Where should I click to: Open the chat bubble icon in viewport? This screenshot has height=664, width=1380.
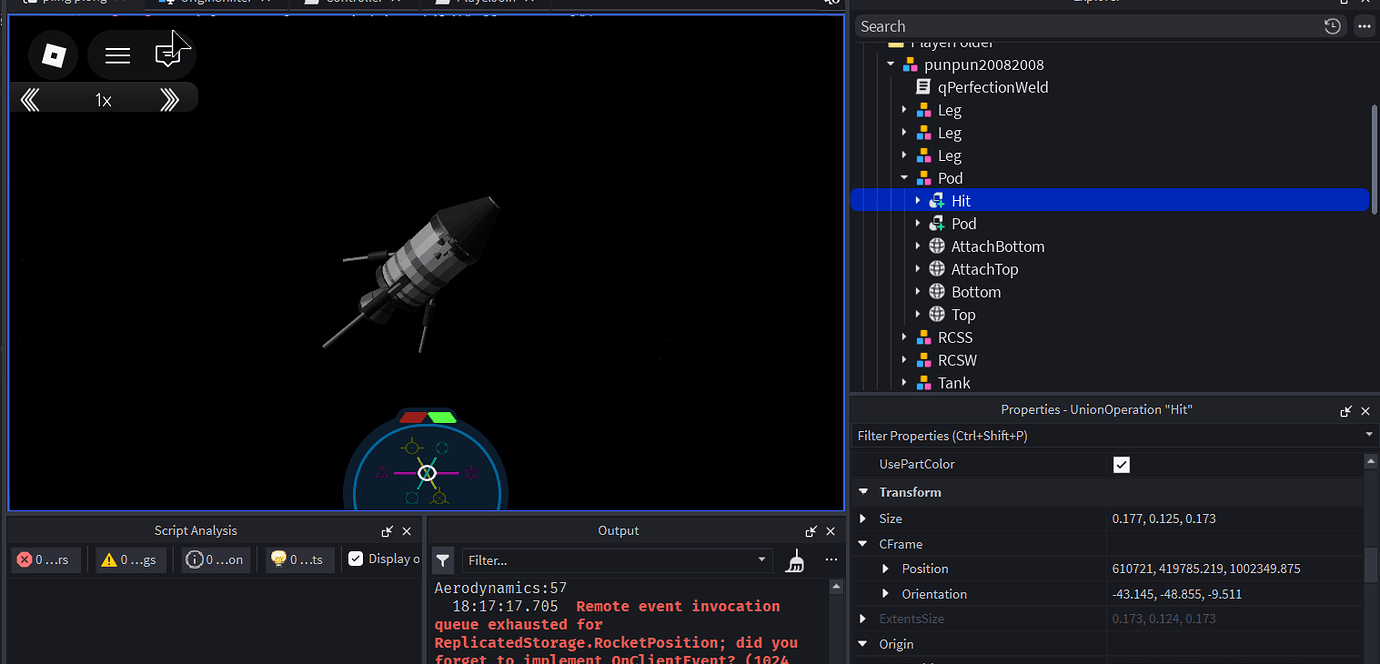(168, 55)
